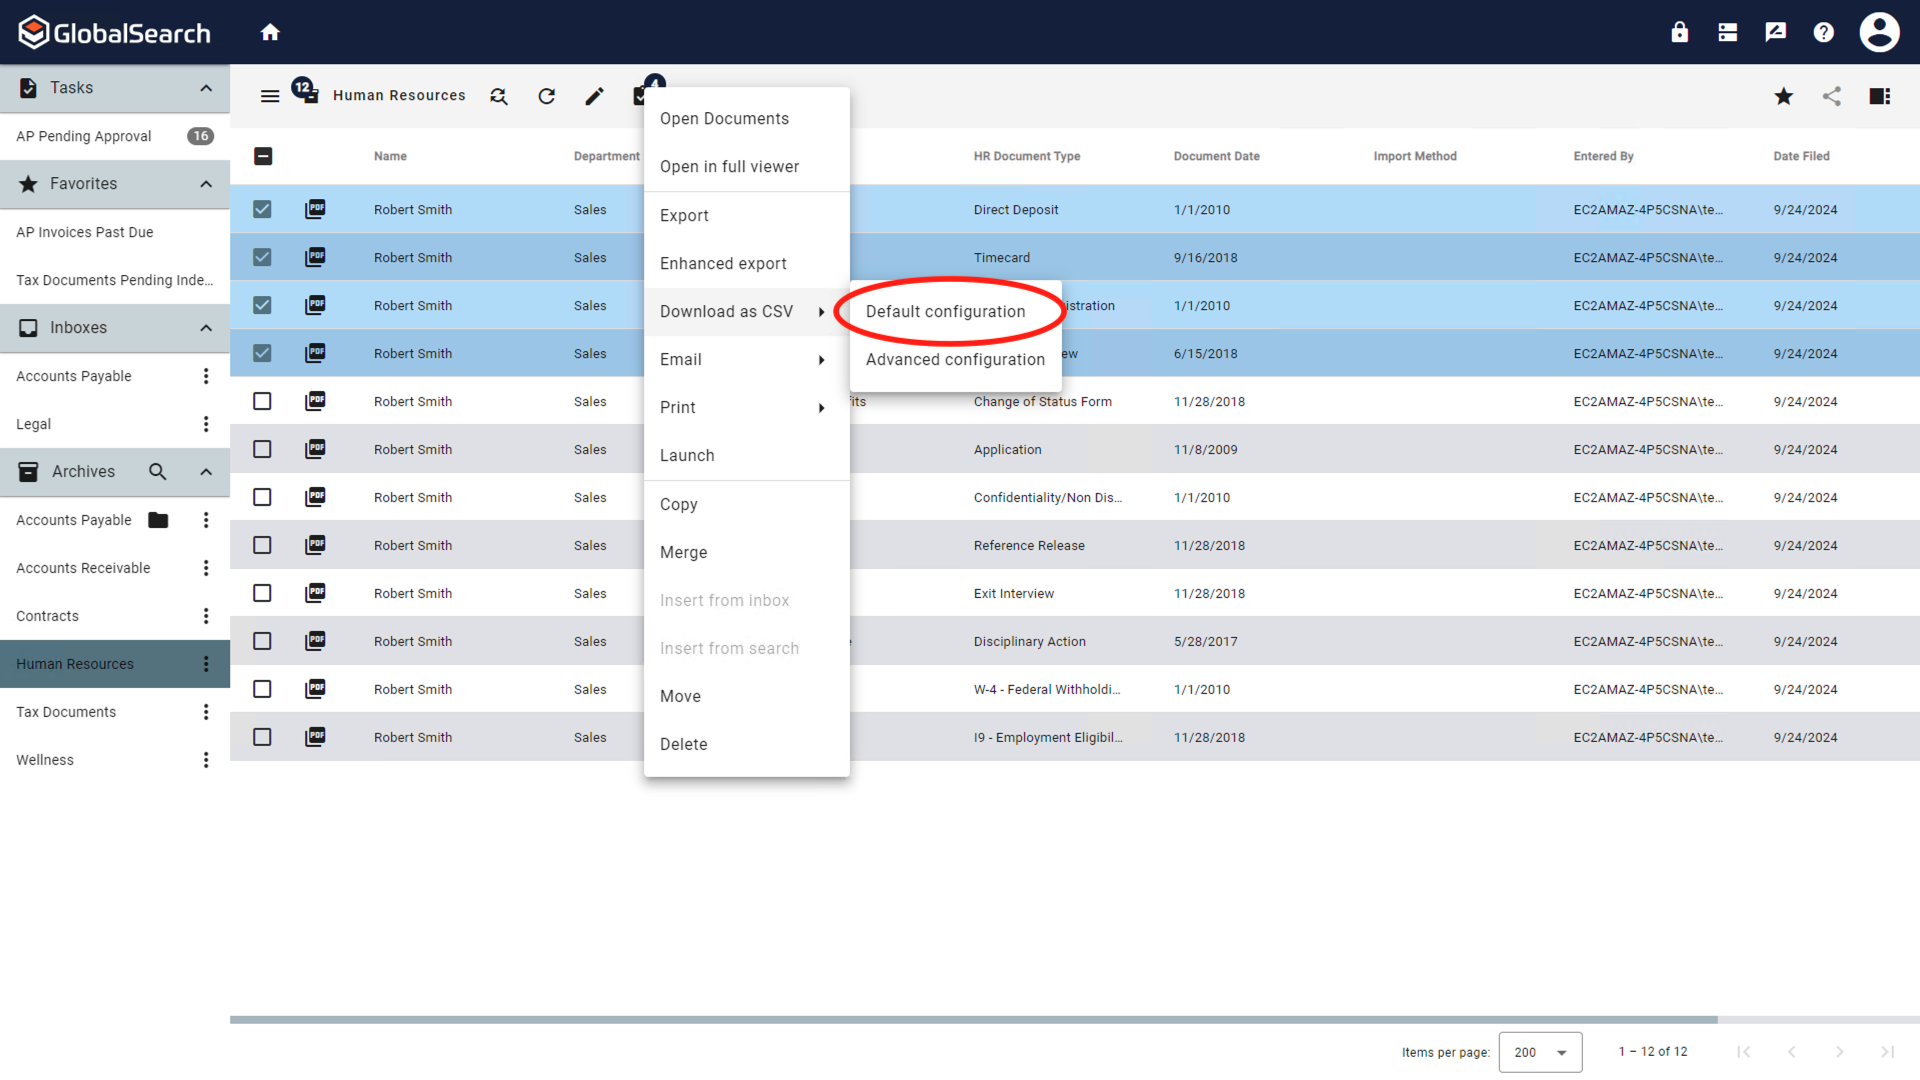Click the lock icon in the header
The width and height of the screenshot is (1920, 1080).
(x=1679, y=31)
